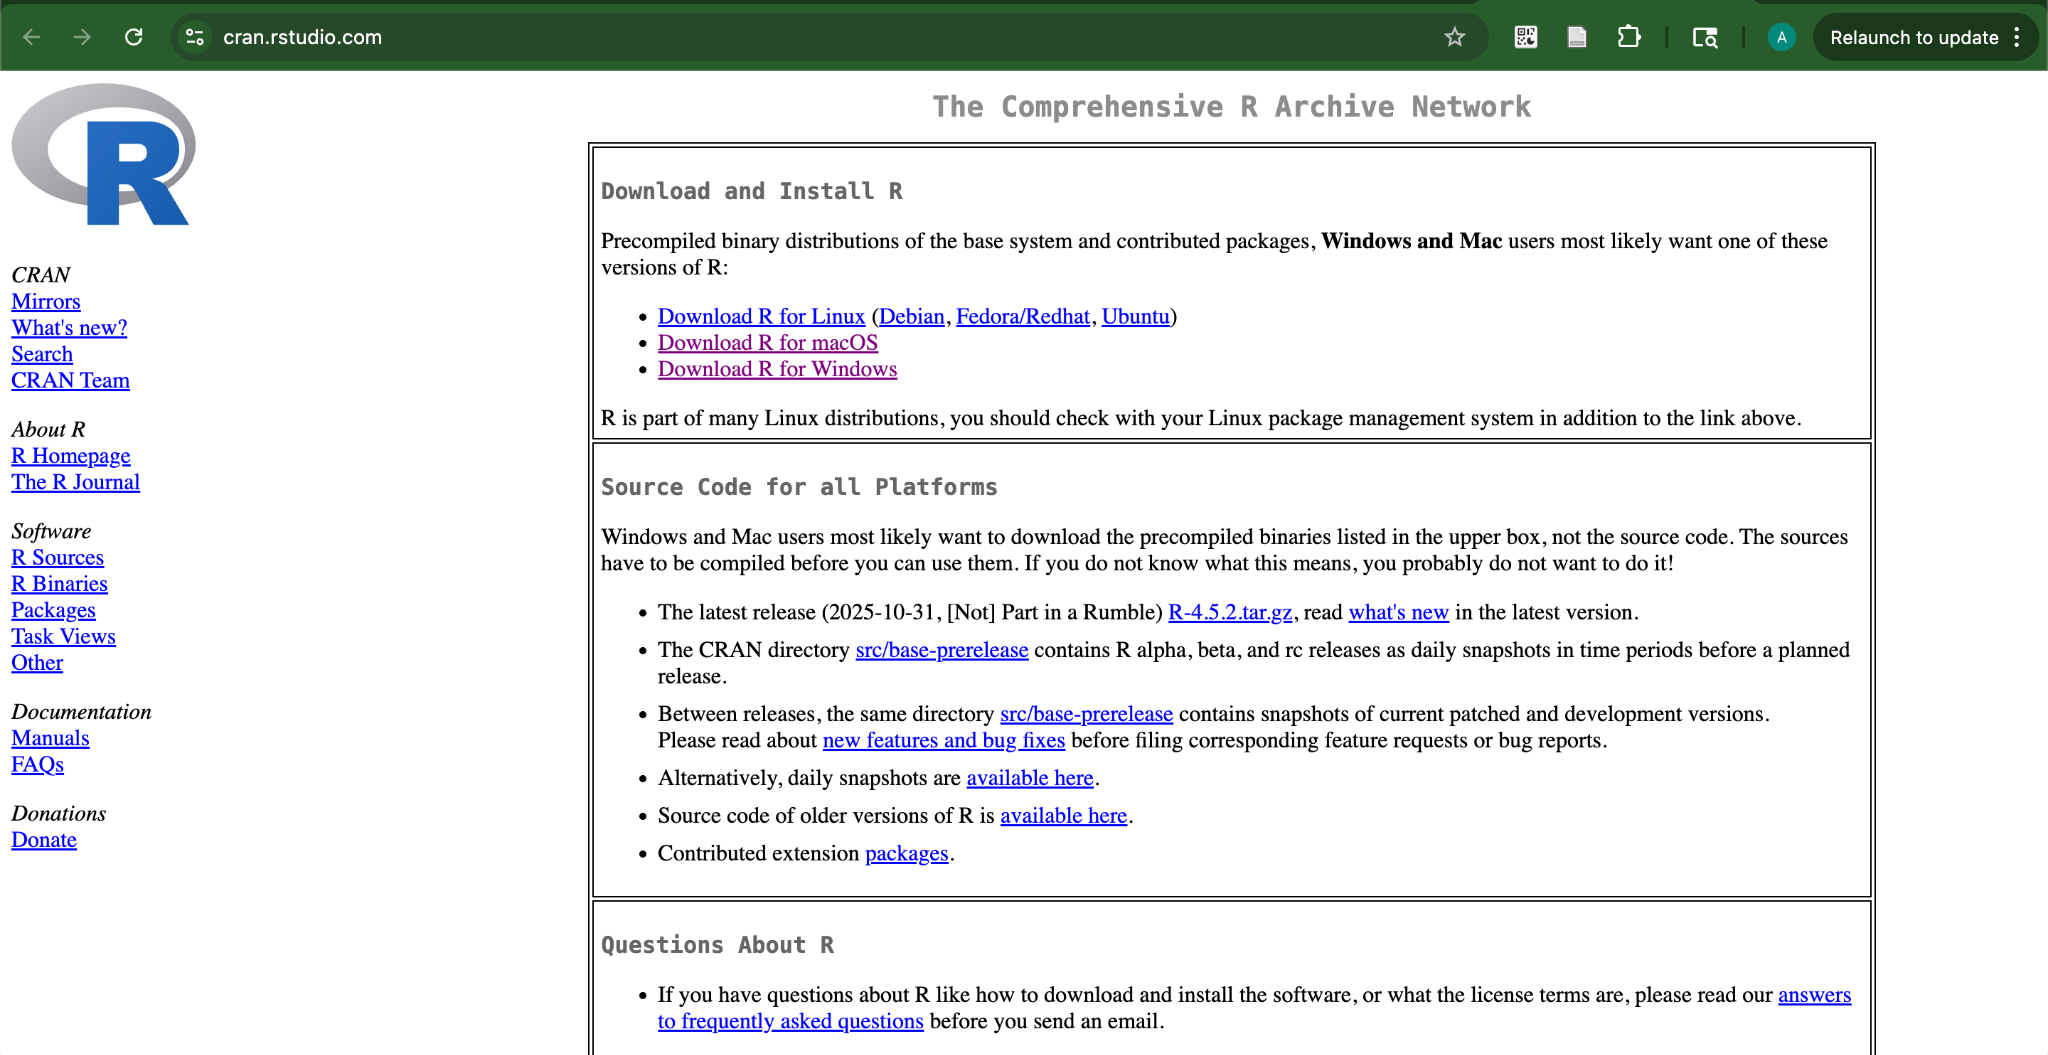Visit the R Homepage link
This screenshot has width=2048, height=1055.
pos(71,456)
